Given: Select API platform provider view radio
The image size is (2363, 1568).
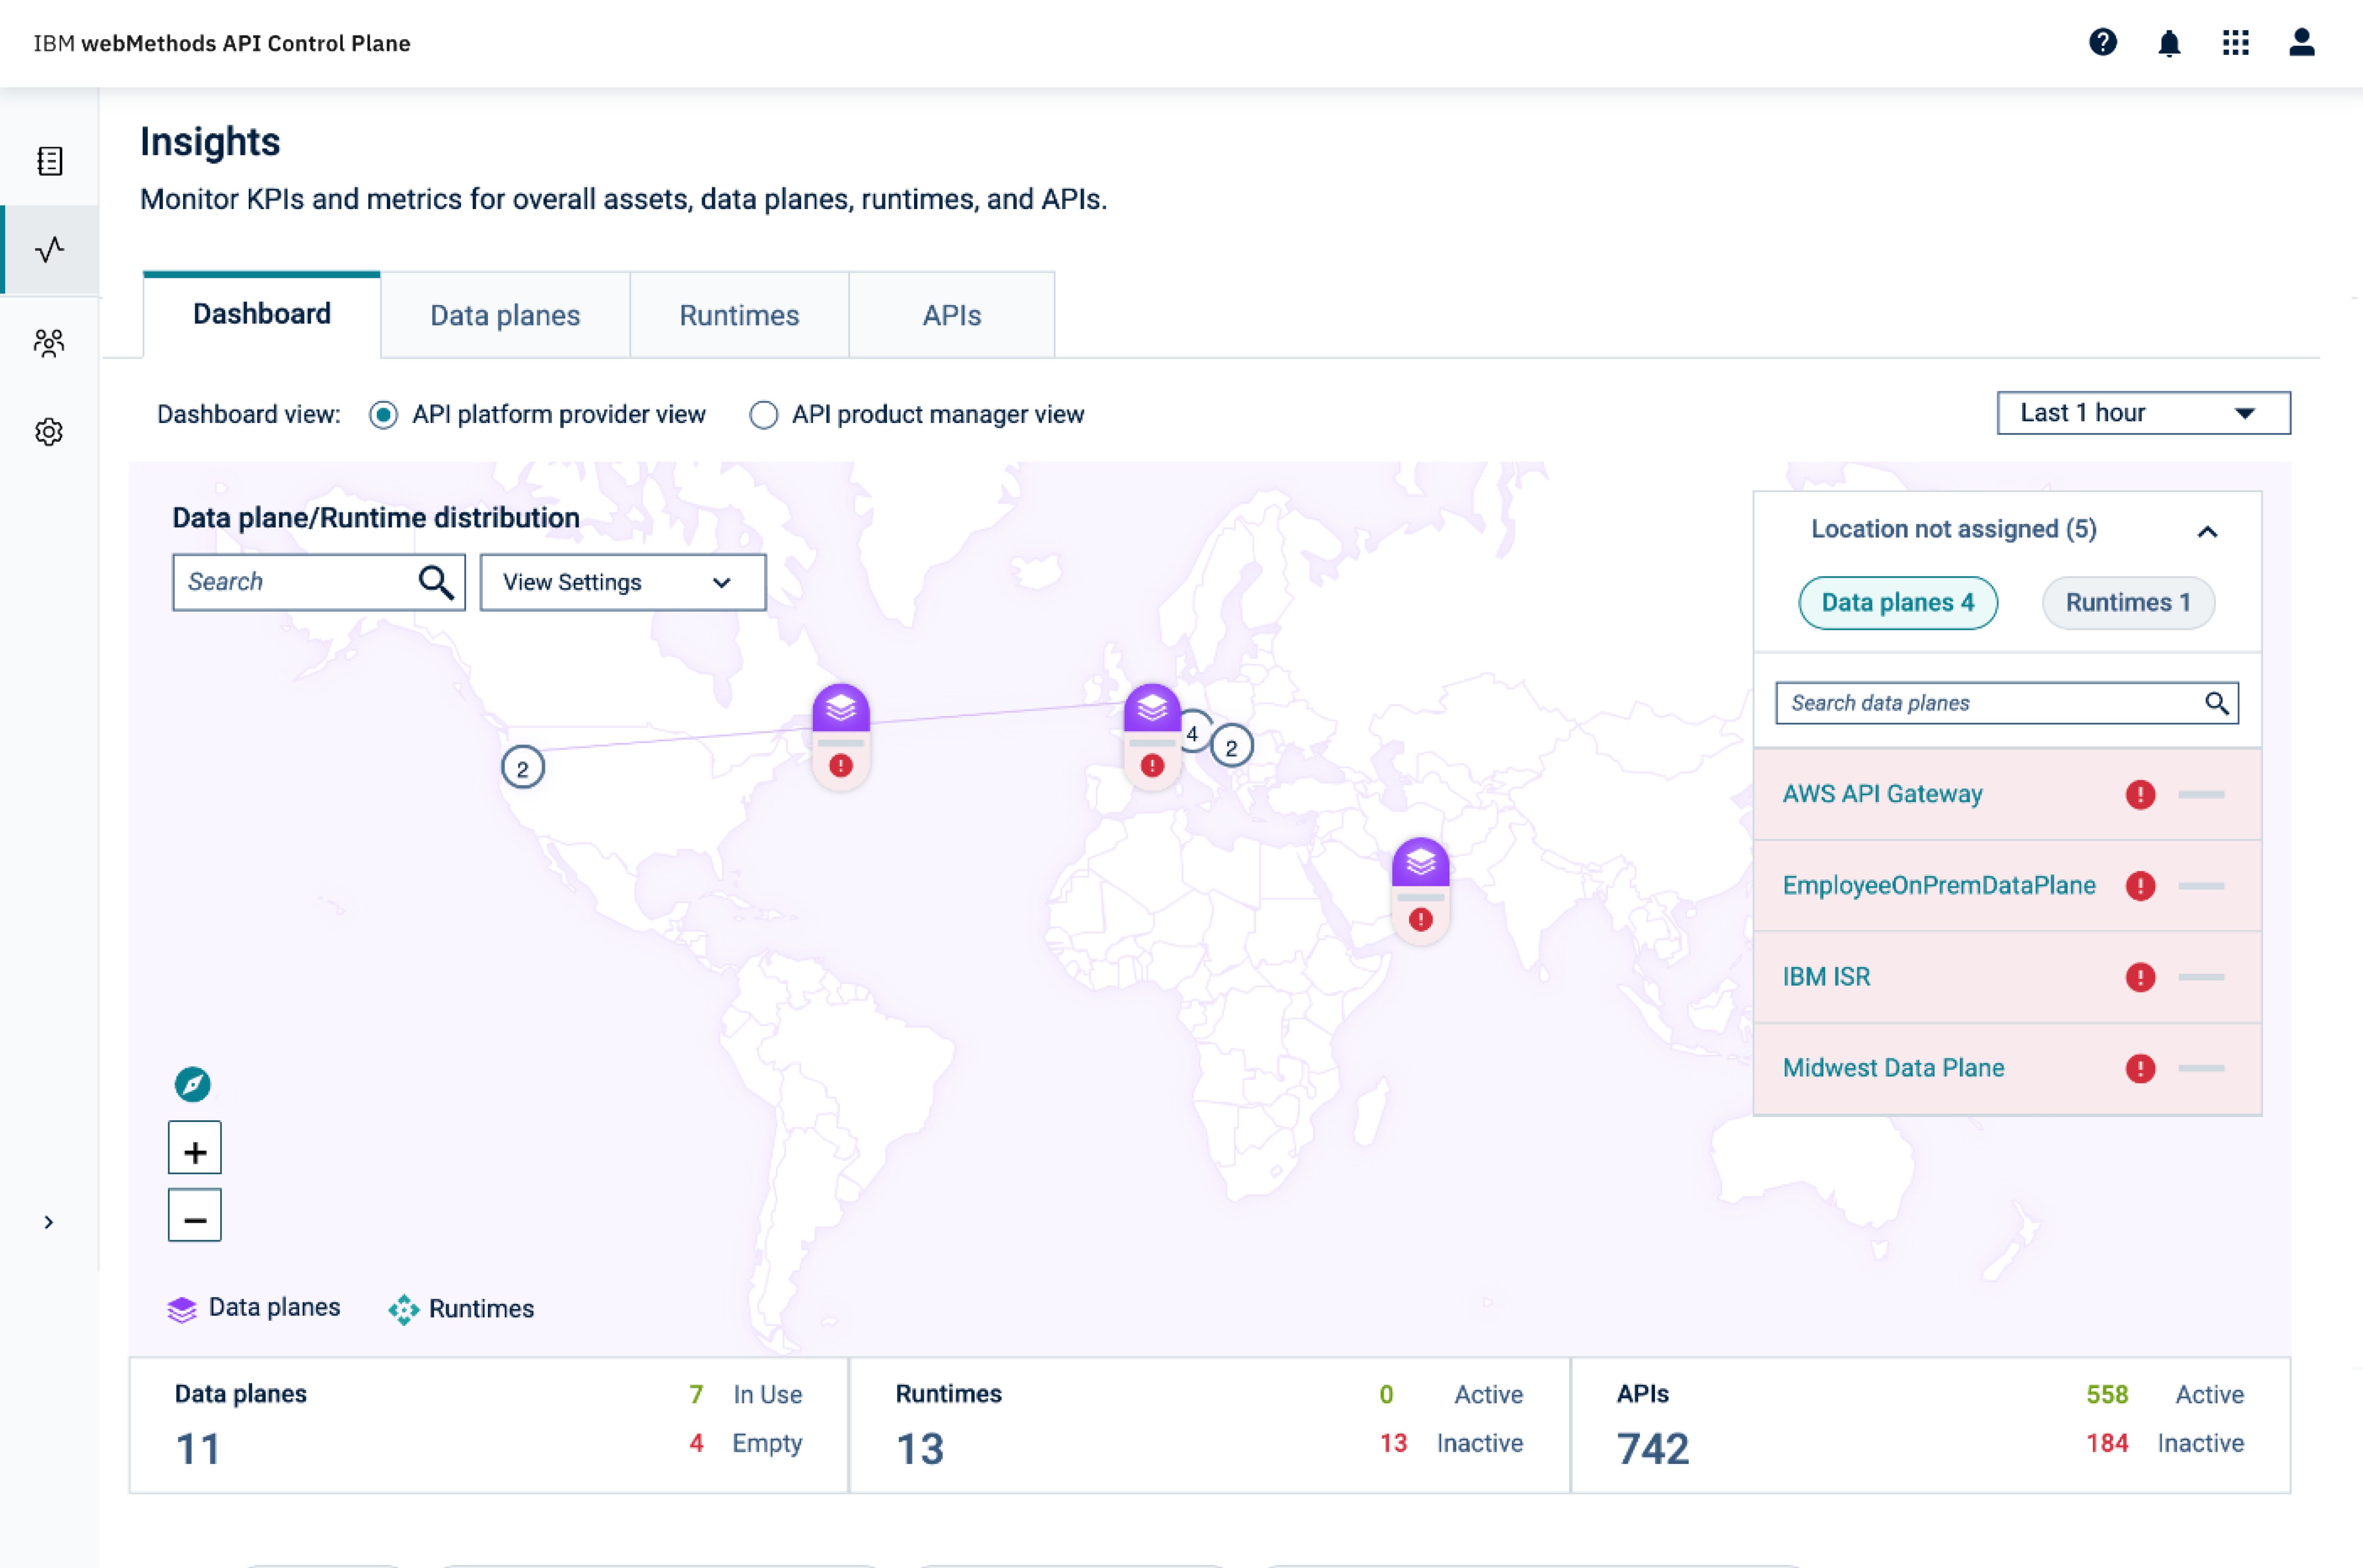Looking at the screenshot, I should click(x=383, y=414).
